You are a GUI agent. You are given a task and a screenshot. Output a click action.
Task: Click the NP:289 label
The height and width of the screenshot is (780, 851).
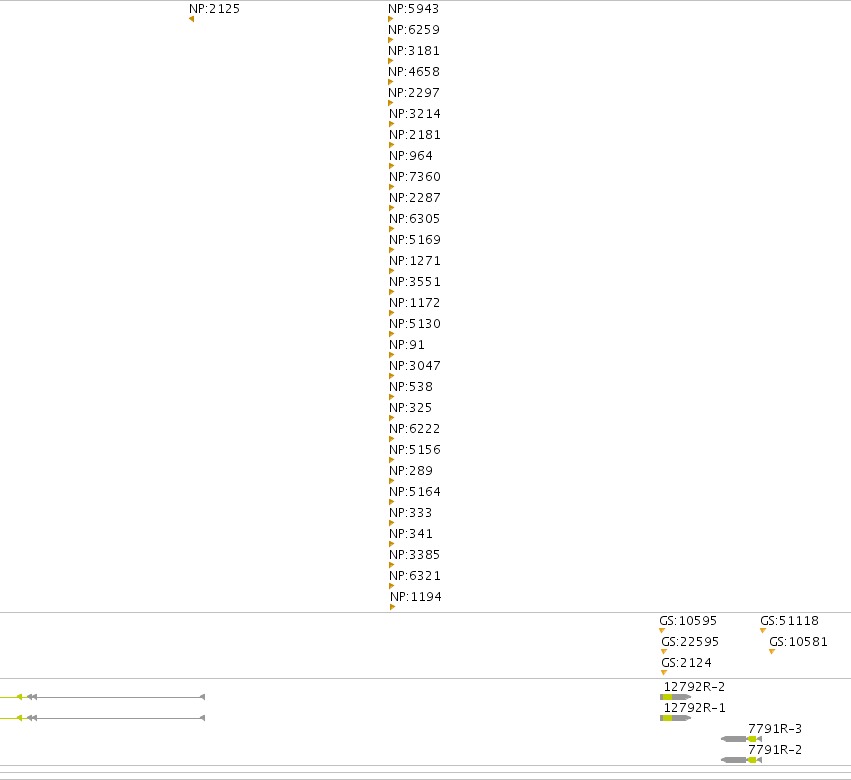(x=411, y=471)
